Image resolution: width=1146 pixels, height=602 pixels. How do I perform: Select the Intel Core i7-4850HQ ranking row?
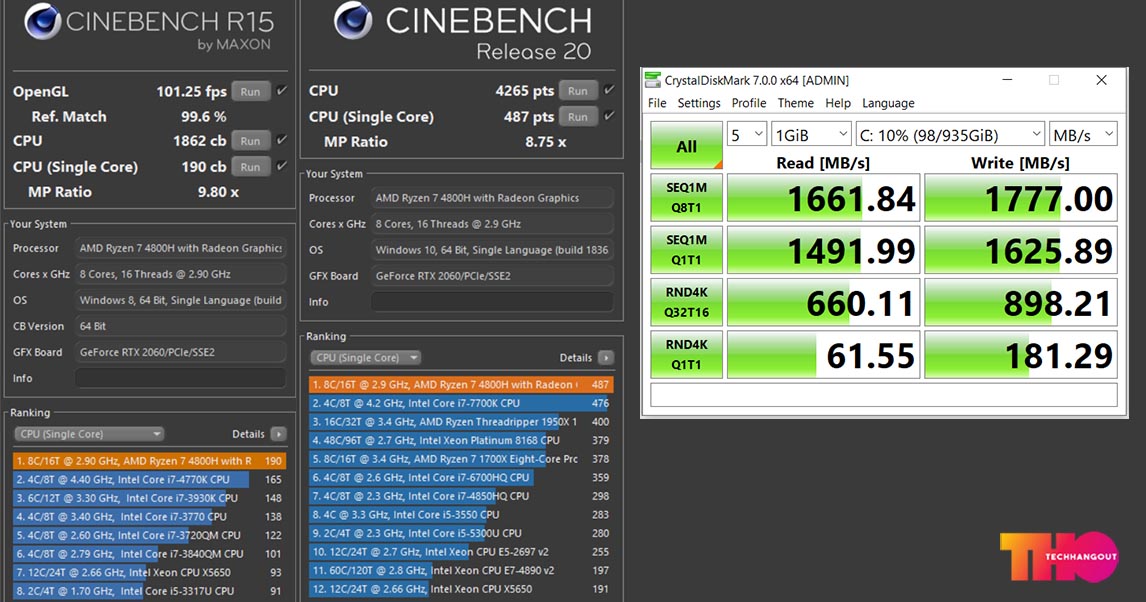click(x=461, y=496)
